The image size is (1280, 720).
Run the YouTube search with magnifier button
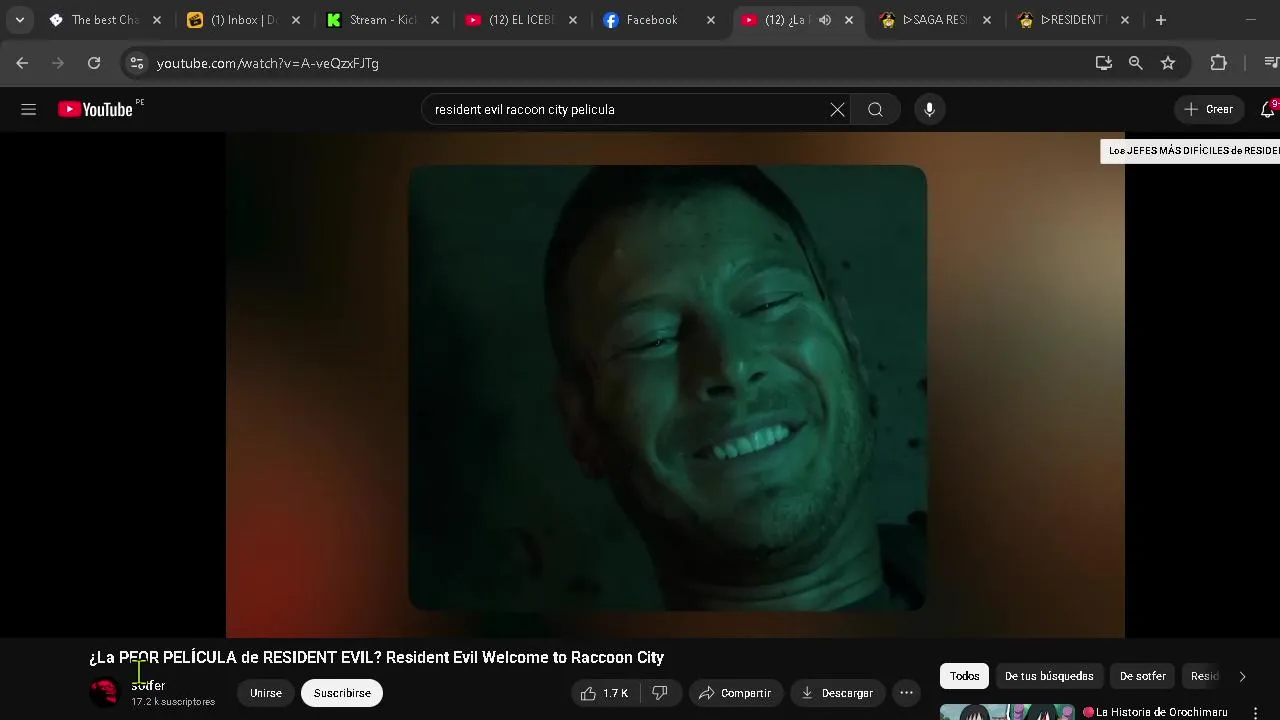[x=875, y=109]
